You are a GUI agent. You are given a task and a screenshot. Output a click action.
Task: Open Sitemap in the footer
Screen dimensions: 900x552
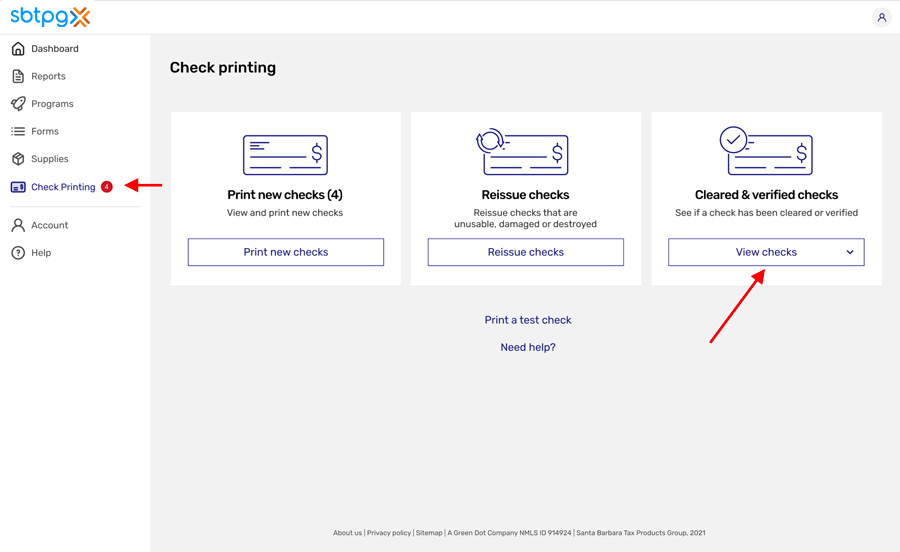429,532
